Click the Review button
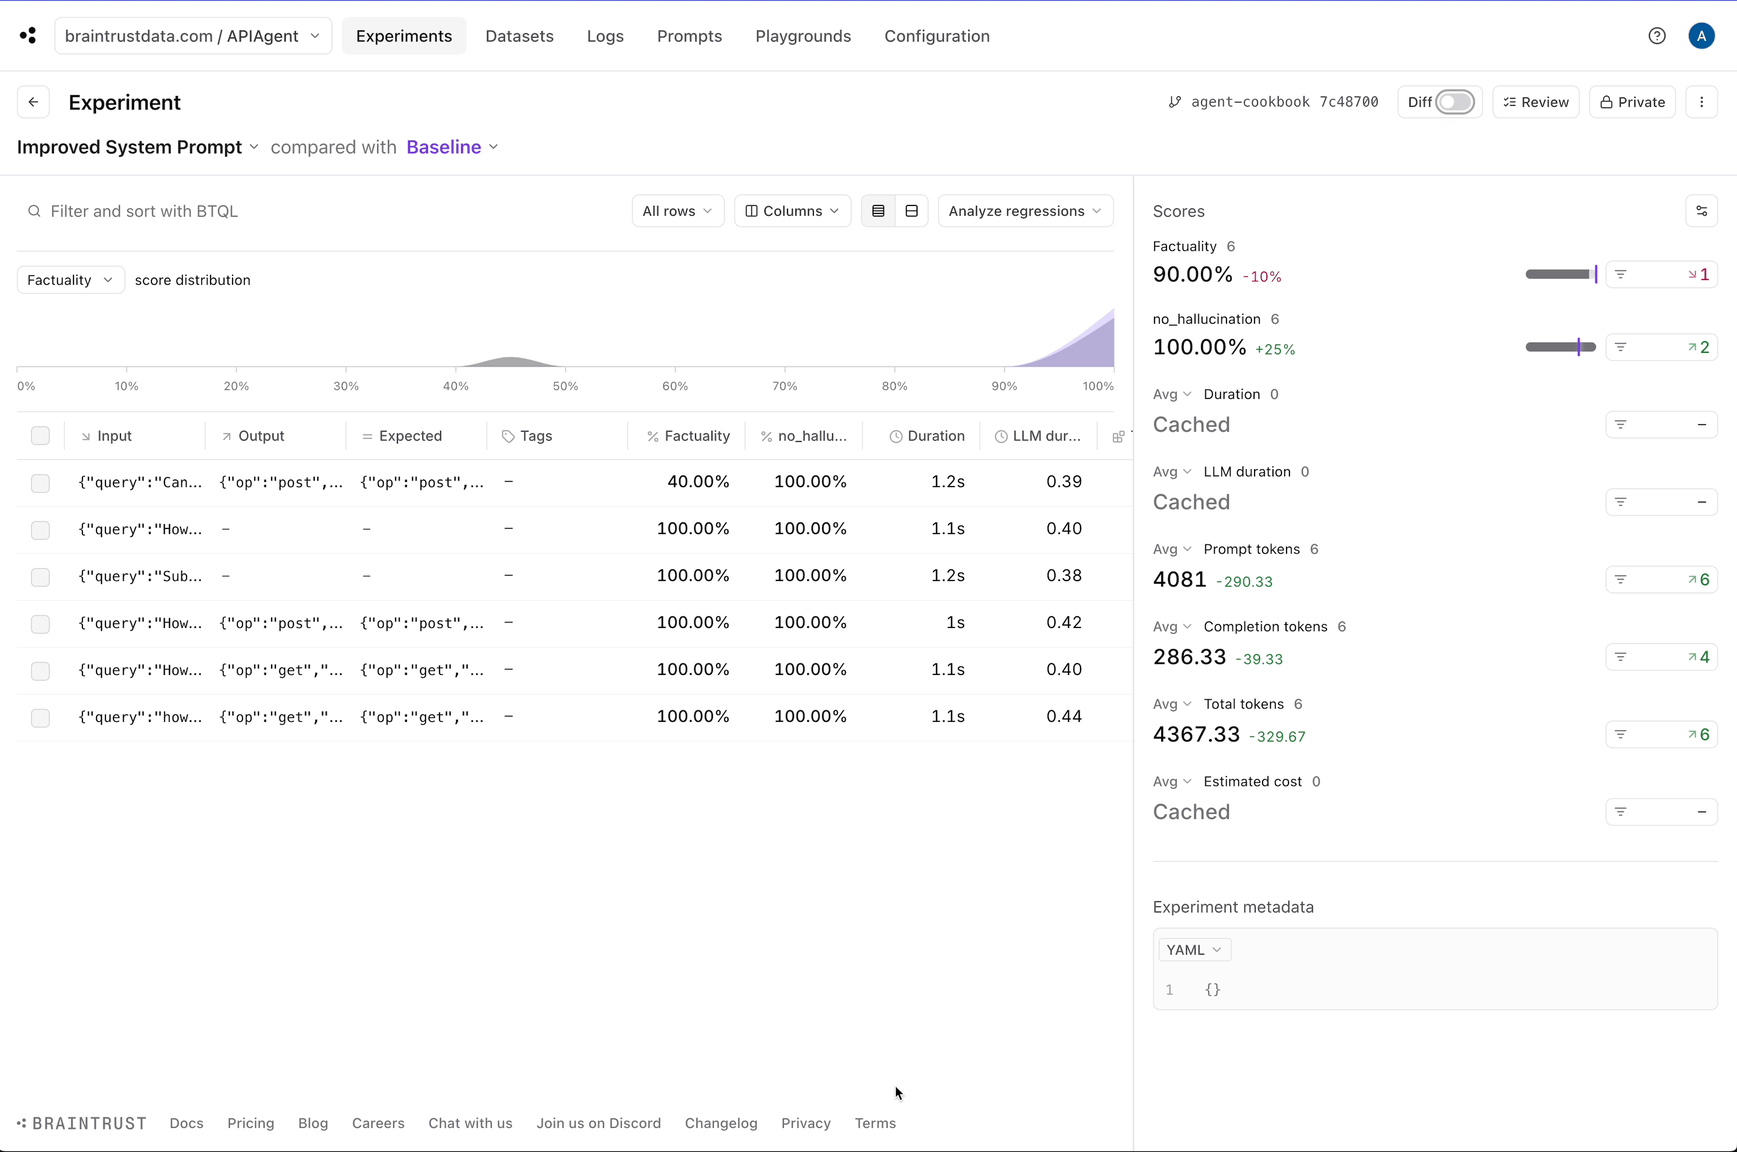Screen dimensions: 1737x1152 tap(1535, 102)
